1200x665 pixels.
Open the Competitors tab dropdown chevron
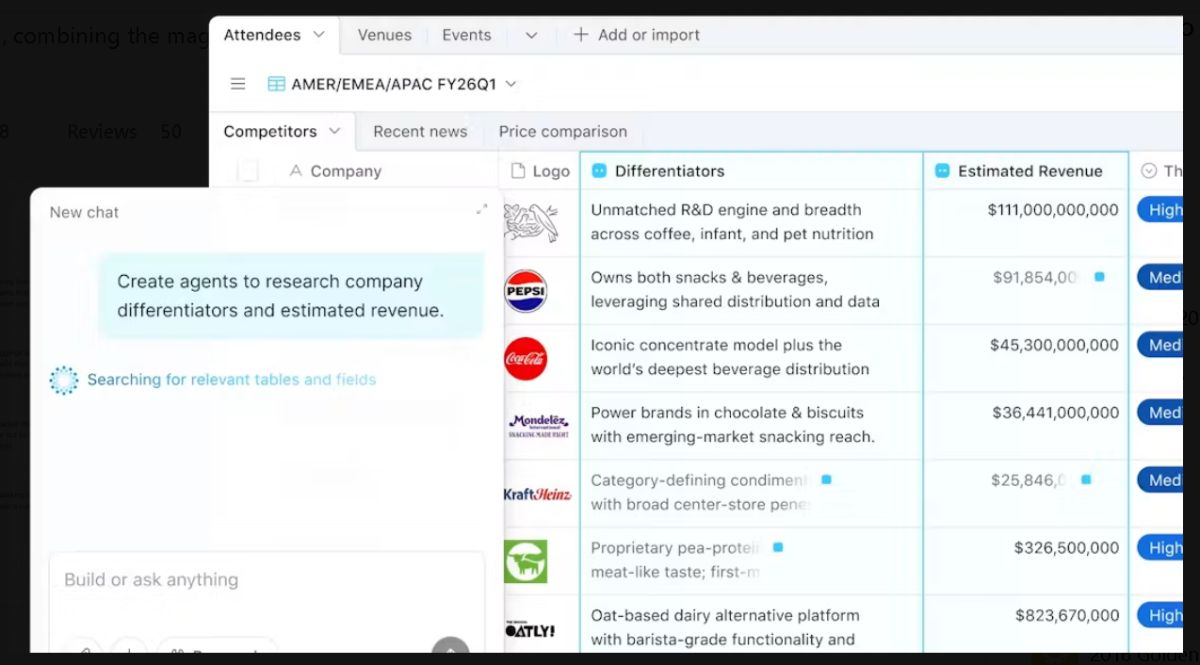[335, 131]
